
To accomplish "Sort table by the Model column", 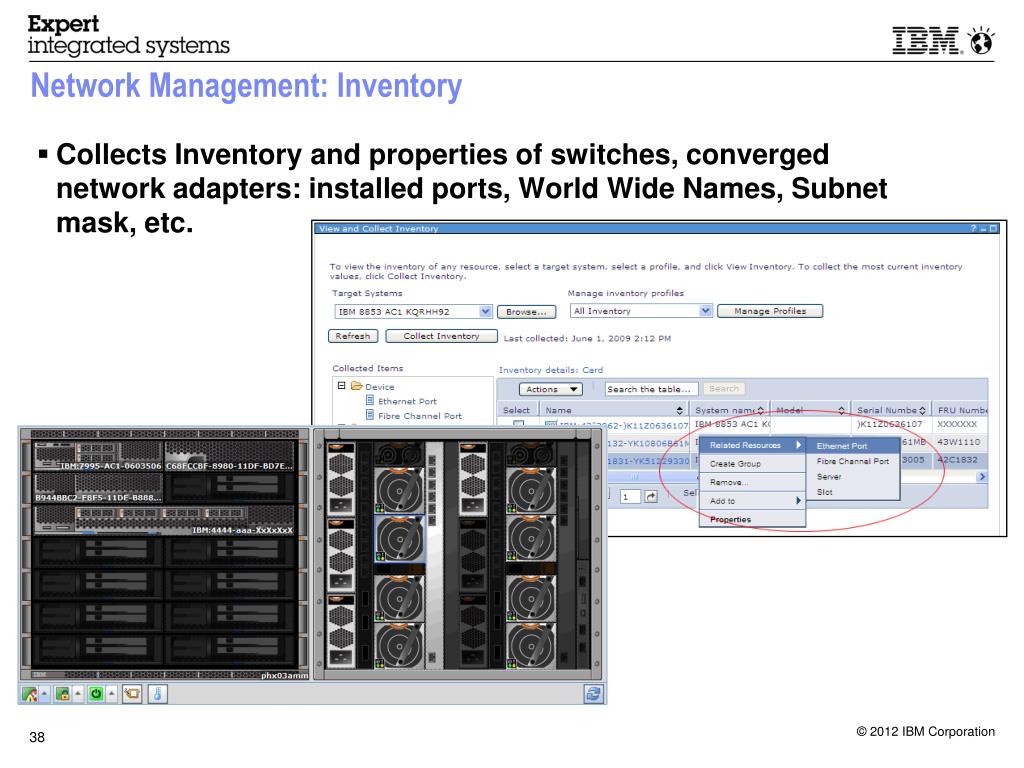I will [841, 410].
